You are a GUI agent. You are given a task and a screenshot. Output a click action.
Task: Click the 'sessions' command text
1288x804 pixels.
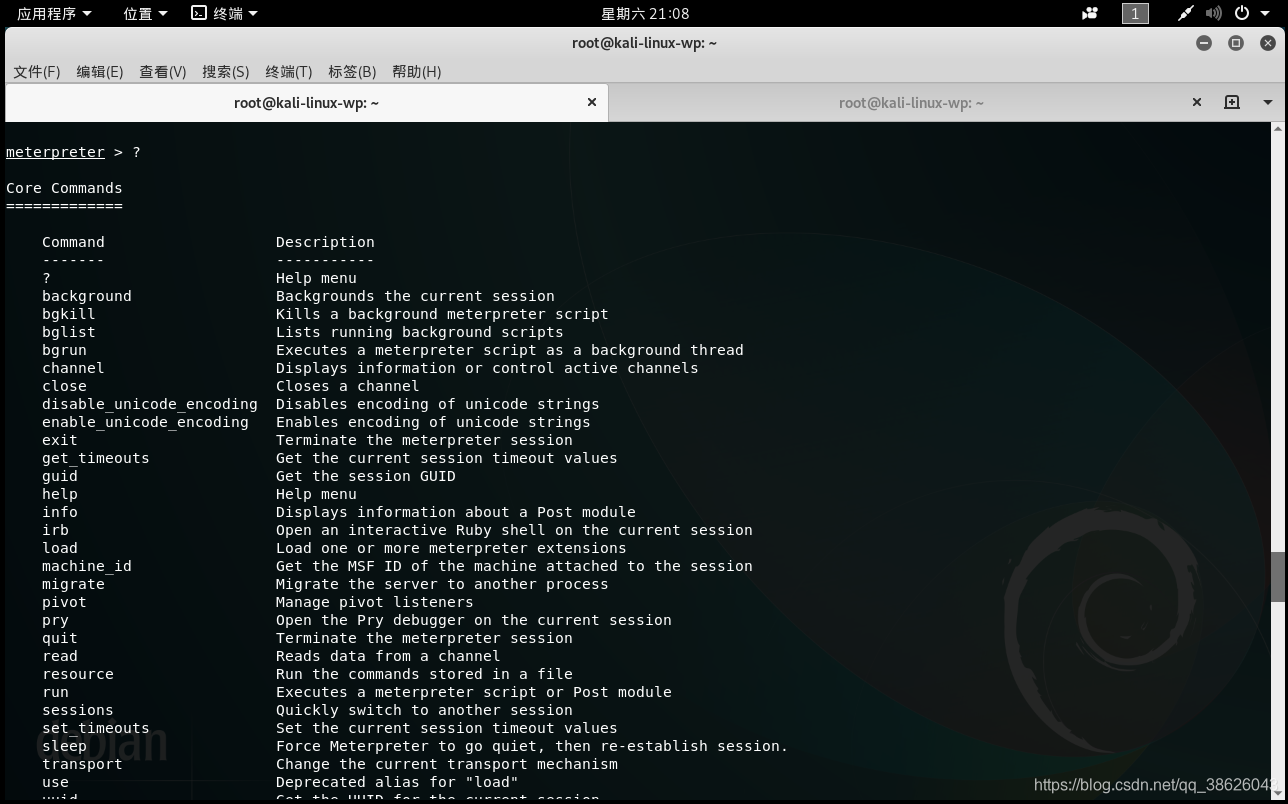click(78, 710)
